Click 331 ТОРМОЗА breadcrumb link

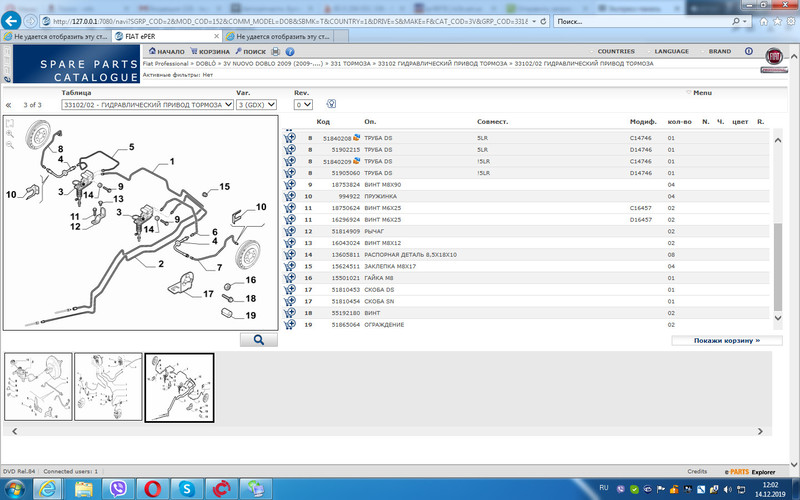(x=351, y=63)
